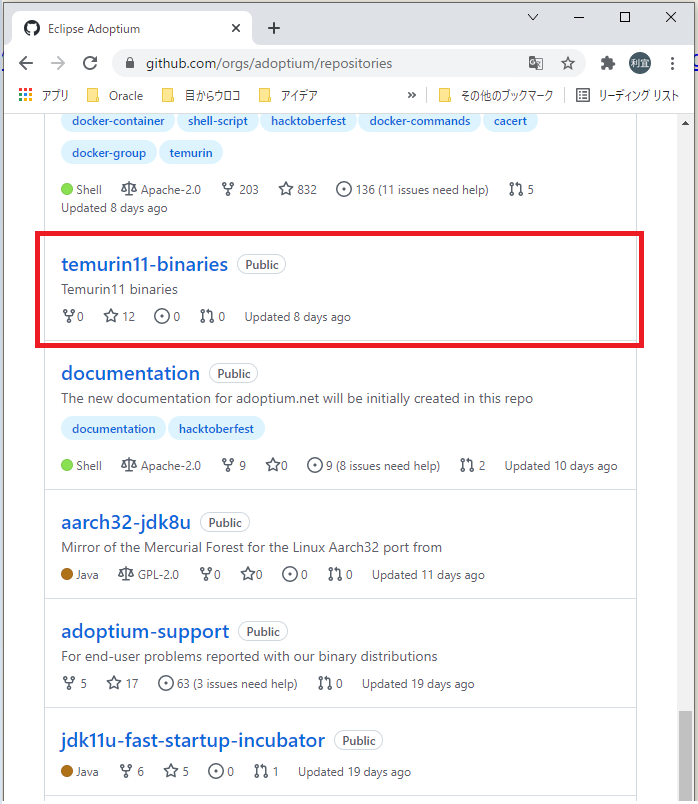The width and height of the screenshot is (698, 804).
Task: Open the adoptium-support repository
Action: 145,631
